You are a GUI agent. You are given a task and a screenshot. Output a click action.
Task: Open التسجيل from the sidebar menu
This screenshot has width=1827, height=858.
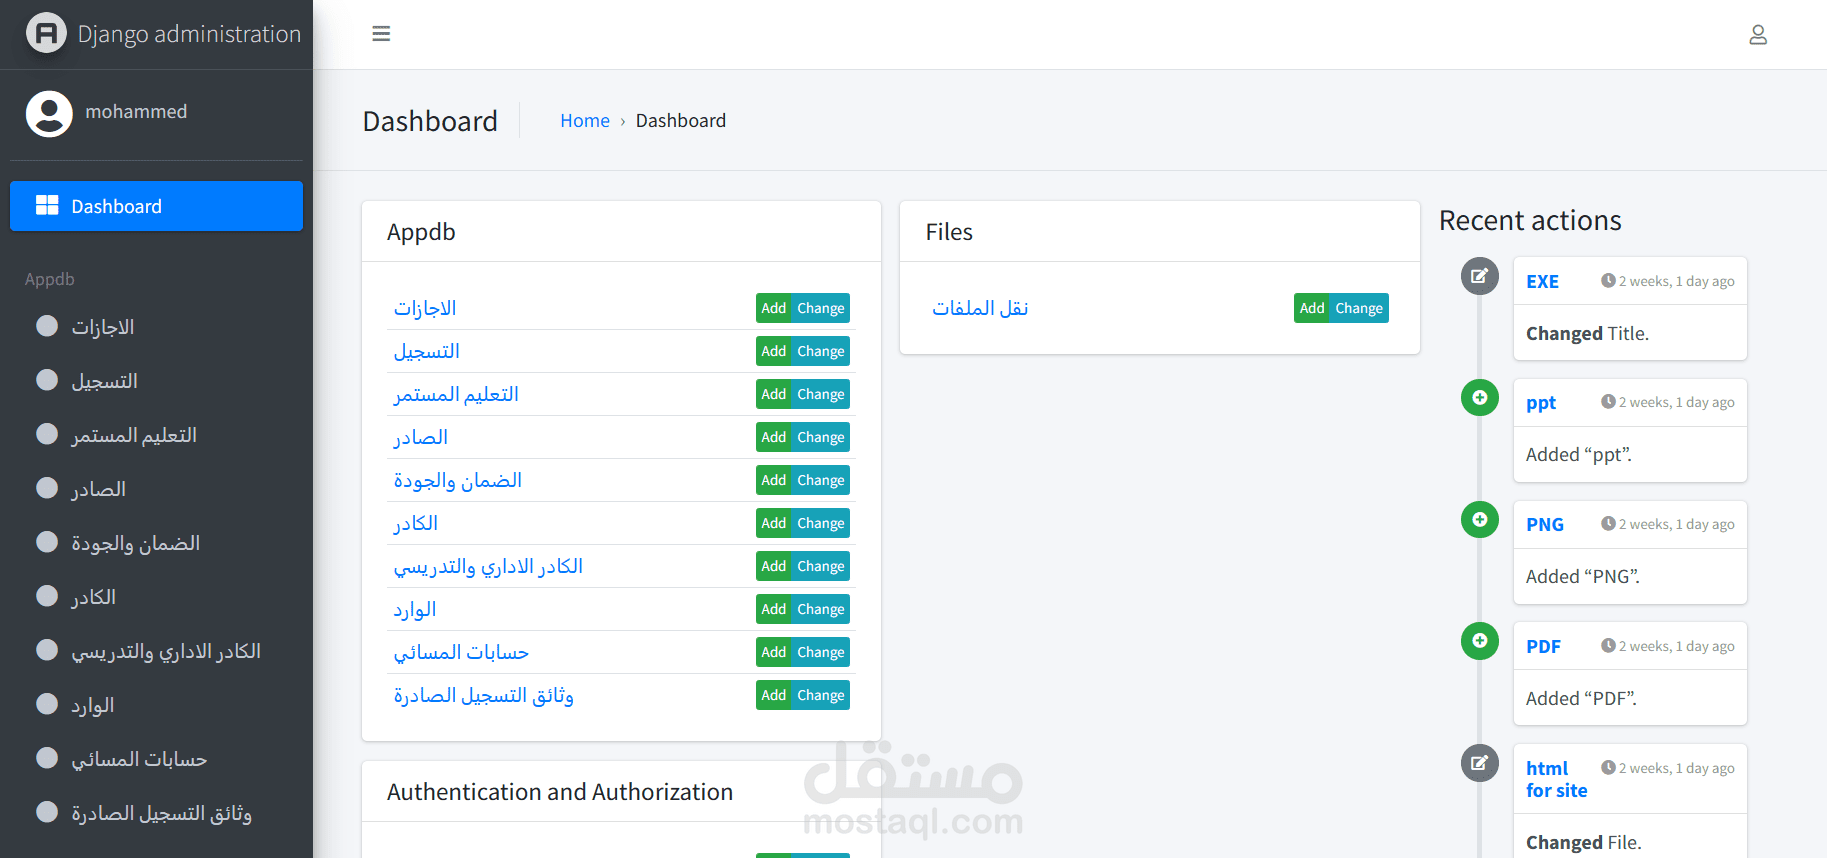156,381
